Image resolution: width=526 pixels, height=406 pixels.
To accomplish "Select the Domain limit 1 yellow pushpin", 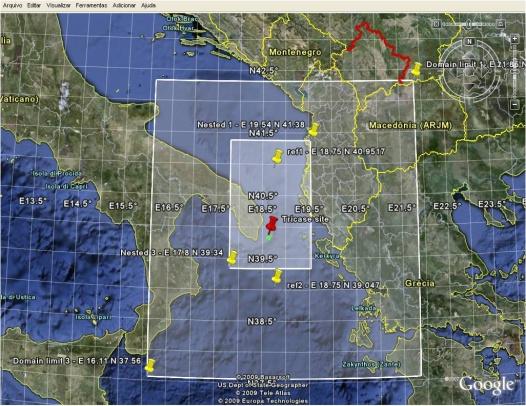I will pos(416,69).
